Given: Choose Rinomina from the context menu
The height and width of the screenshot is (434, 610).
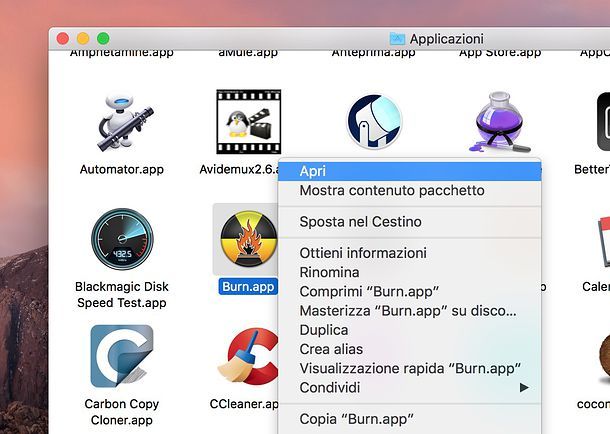Looking at the screenshot, I should point(410,272).
